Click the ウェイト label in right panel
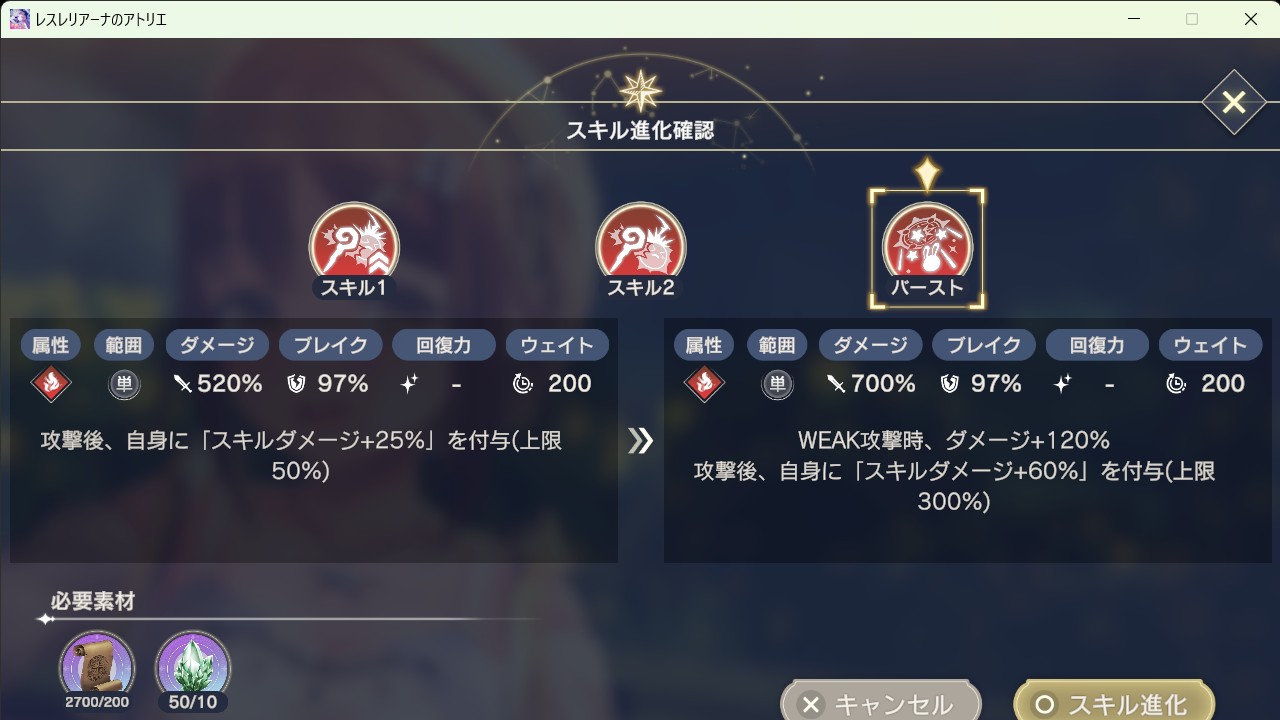1280x720 pixels. (x=1210, y=345)
